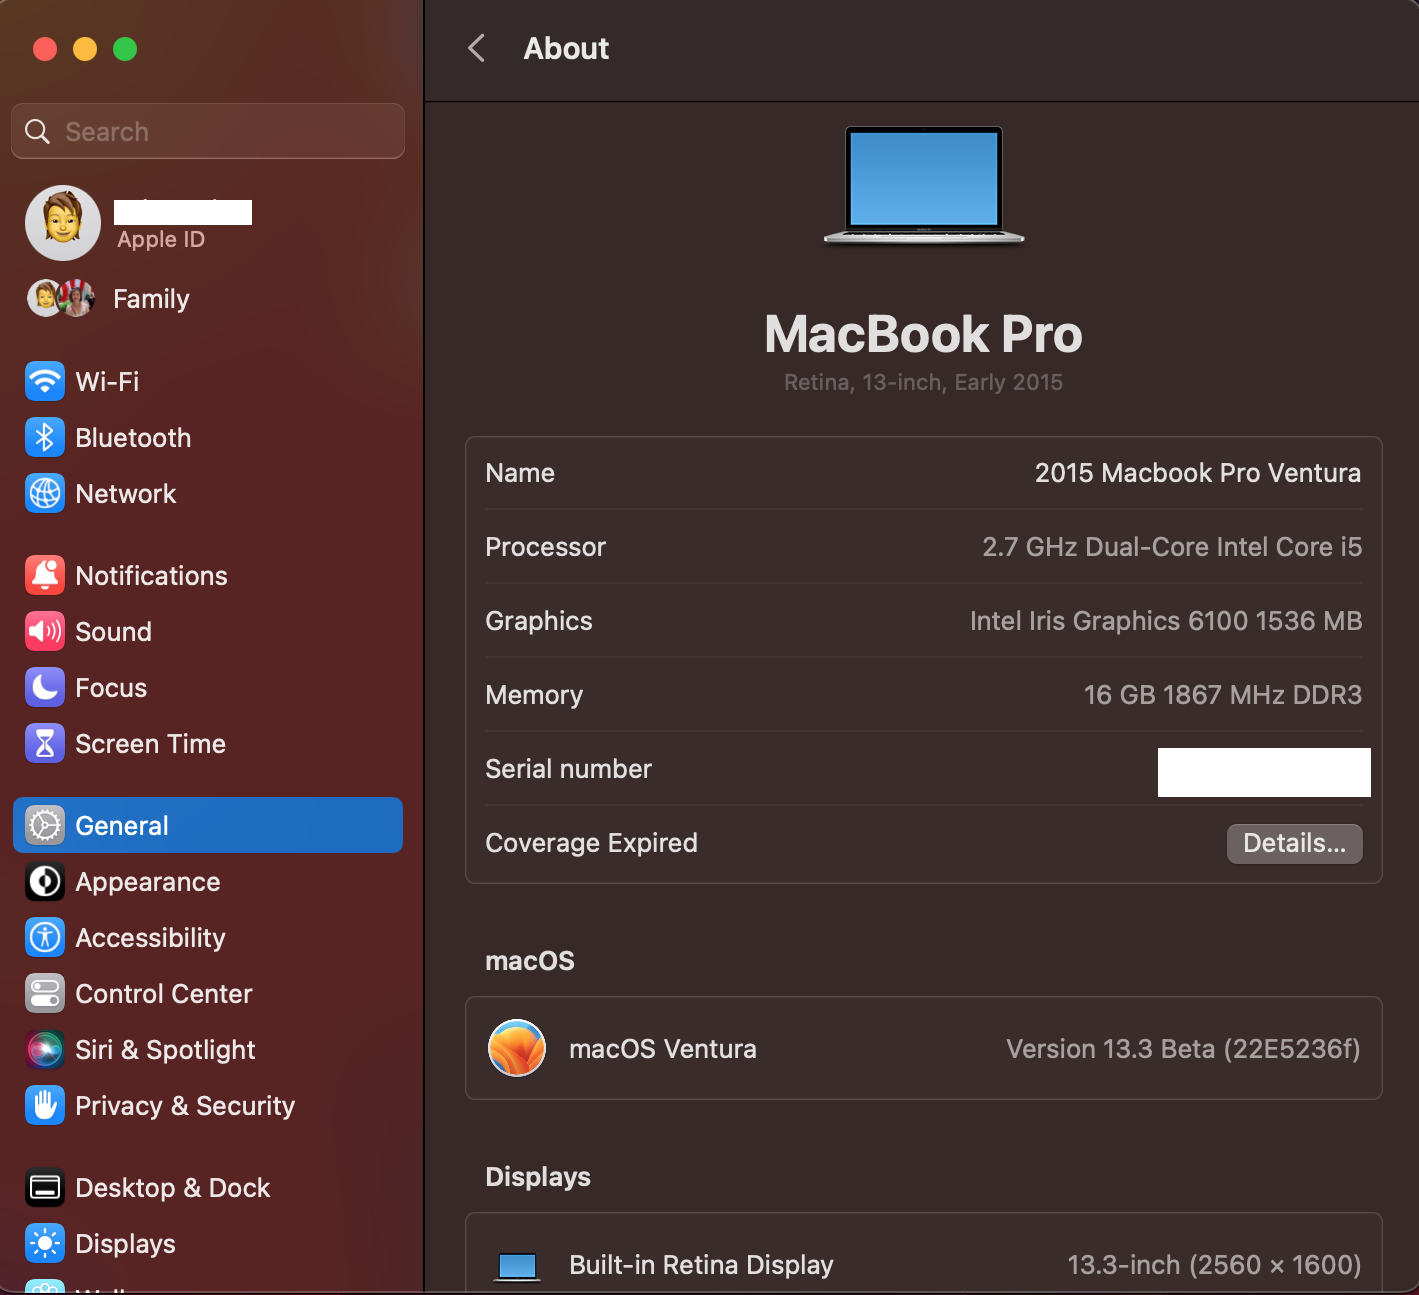Click the Control Center icon
Viewport: 1419px width, 1295px height.
pyautogui.click(x=45, y=993)
